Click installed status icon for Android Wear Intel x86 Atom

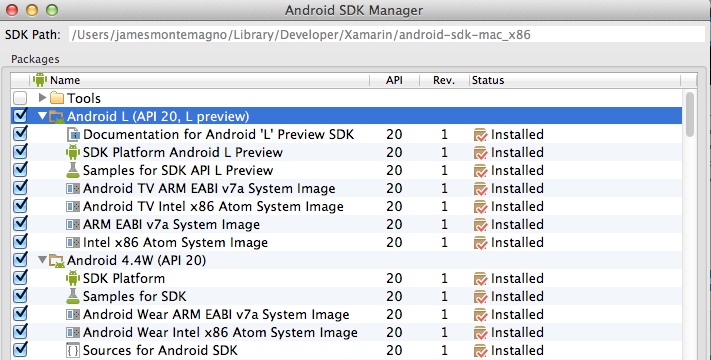480,333
